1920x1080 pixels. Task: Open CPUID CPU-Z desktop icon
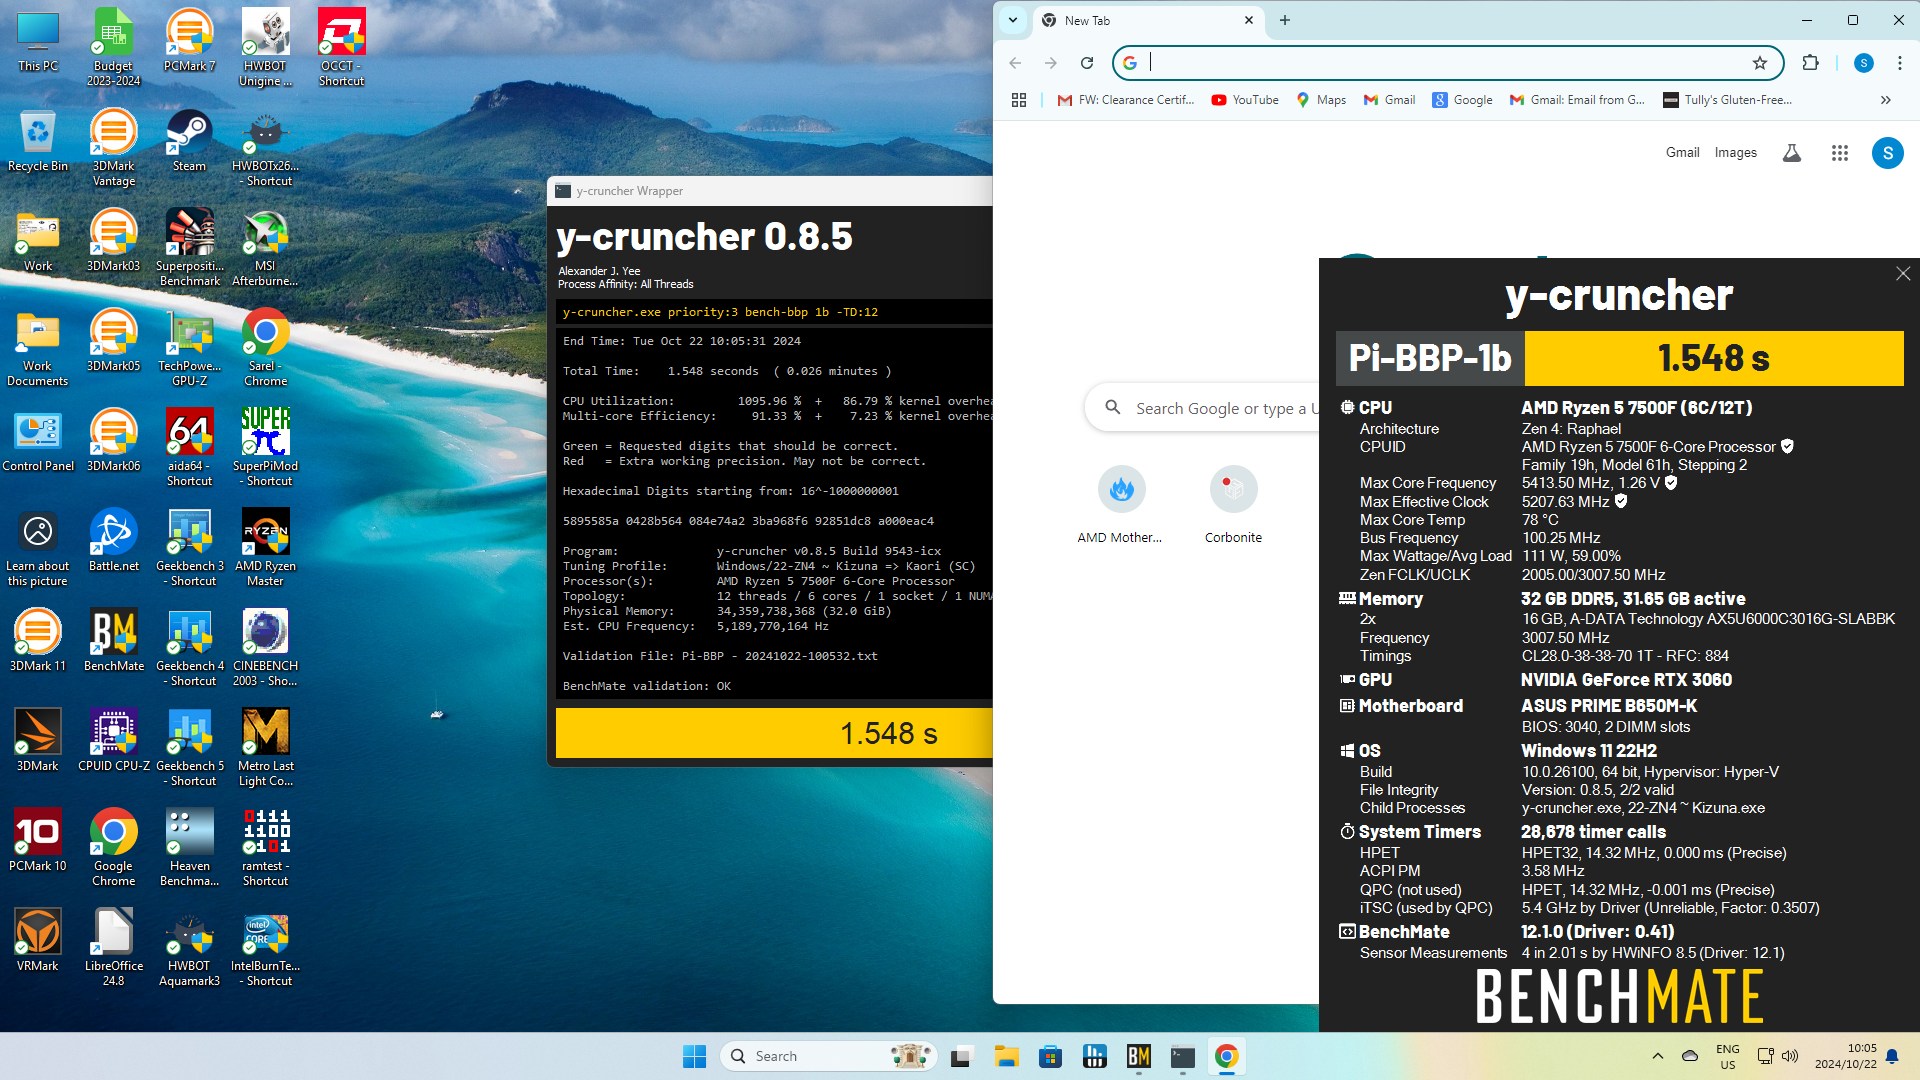113,740
